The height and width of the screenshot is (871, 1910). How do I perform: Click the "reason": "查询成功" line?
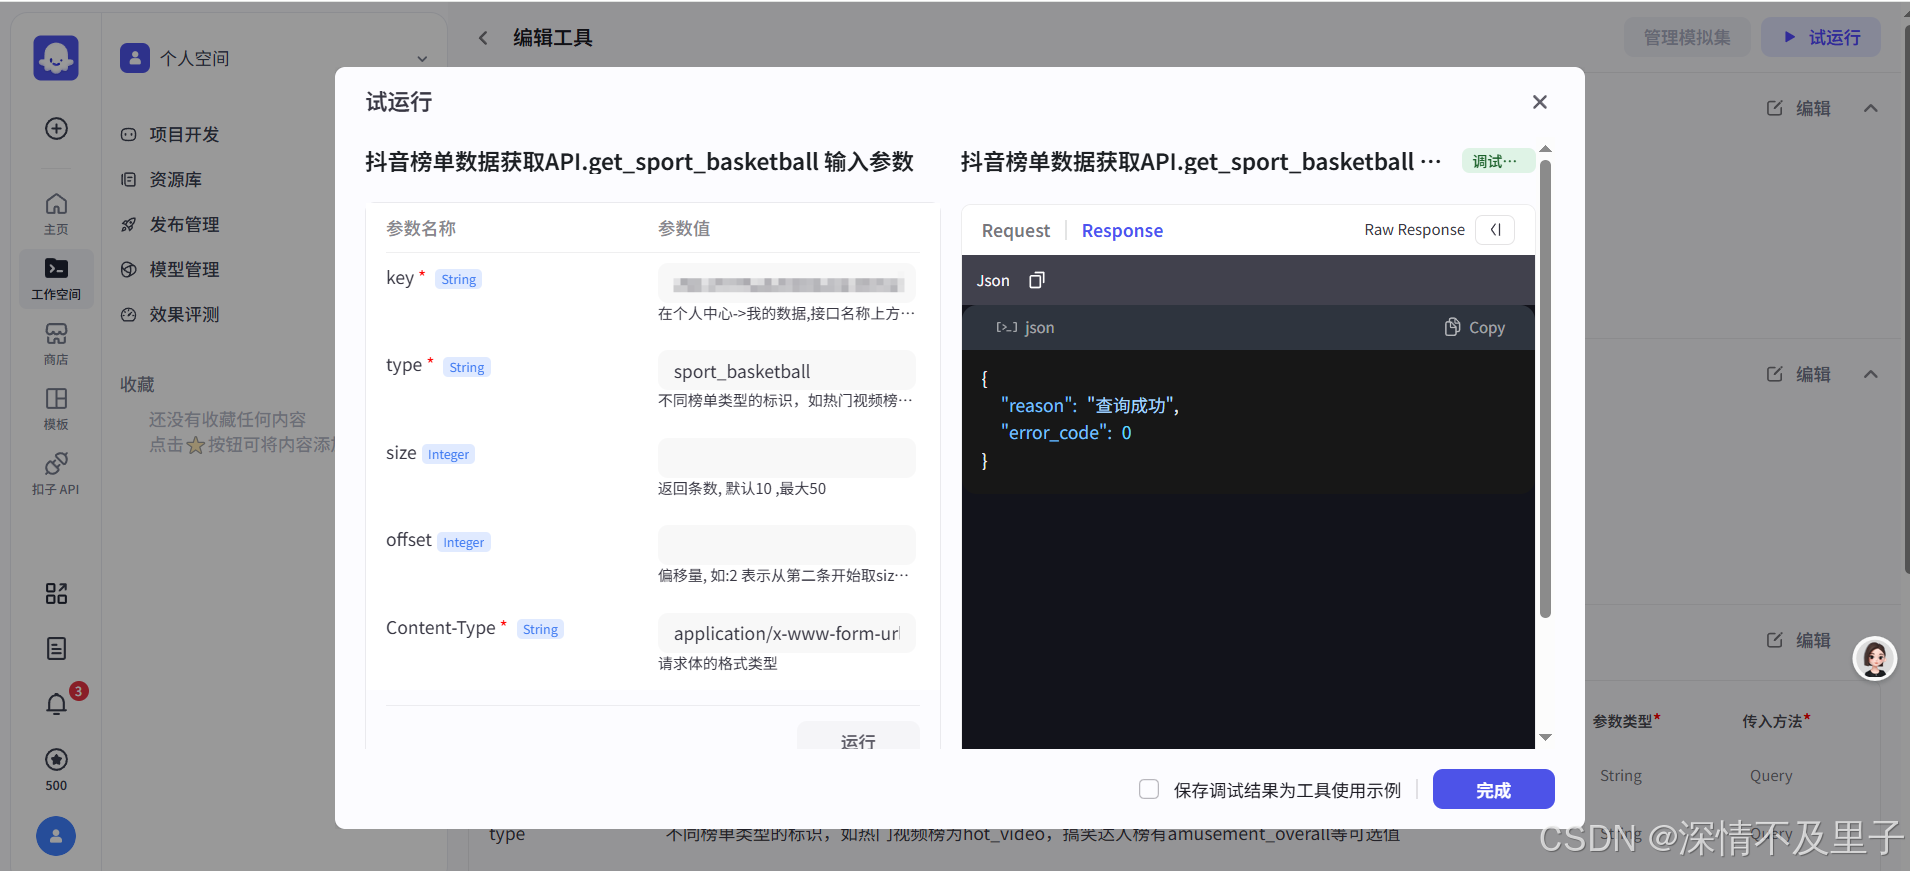pyautogui.click(x=1090, y=405)
